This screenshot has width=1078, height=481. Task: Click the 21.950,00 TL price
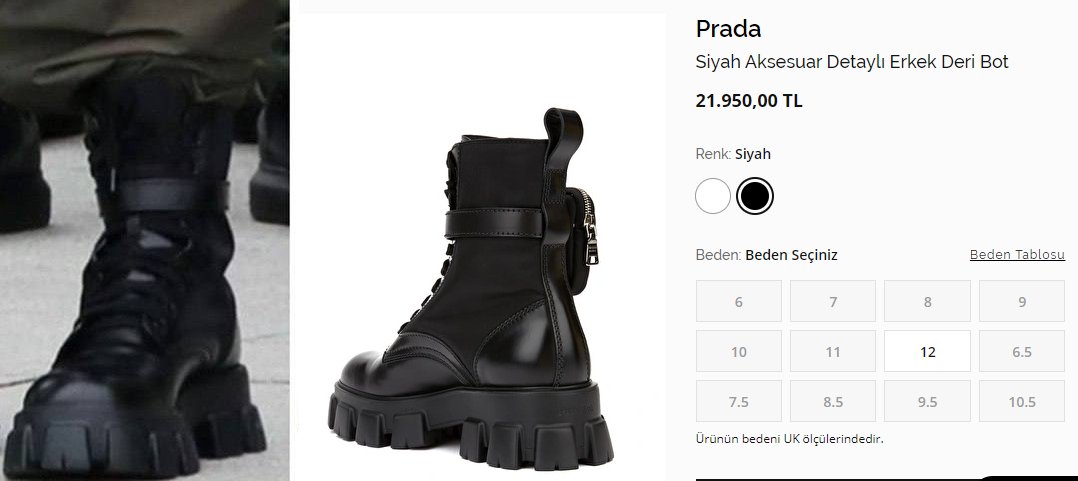748,101
